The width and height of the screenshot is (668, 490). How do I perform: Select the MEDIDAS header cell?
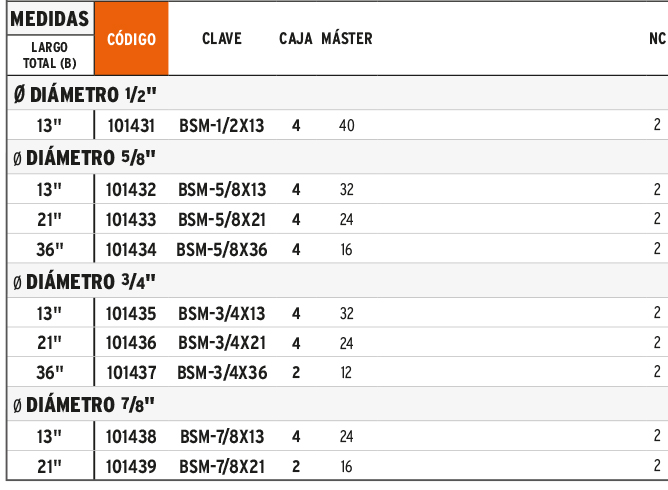[x=50, y=19]
